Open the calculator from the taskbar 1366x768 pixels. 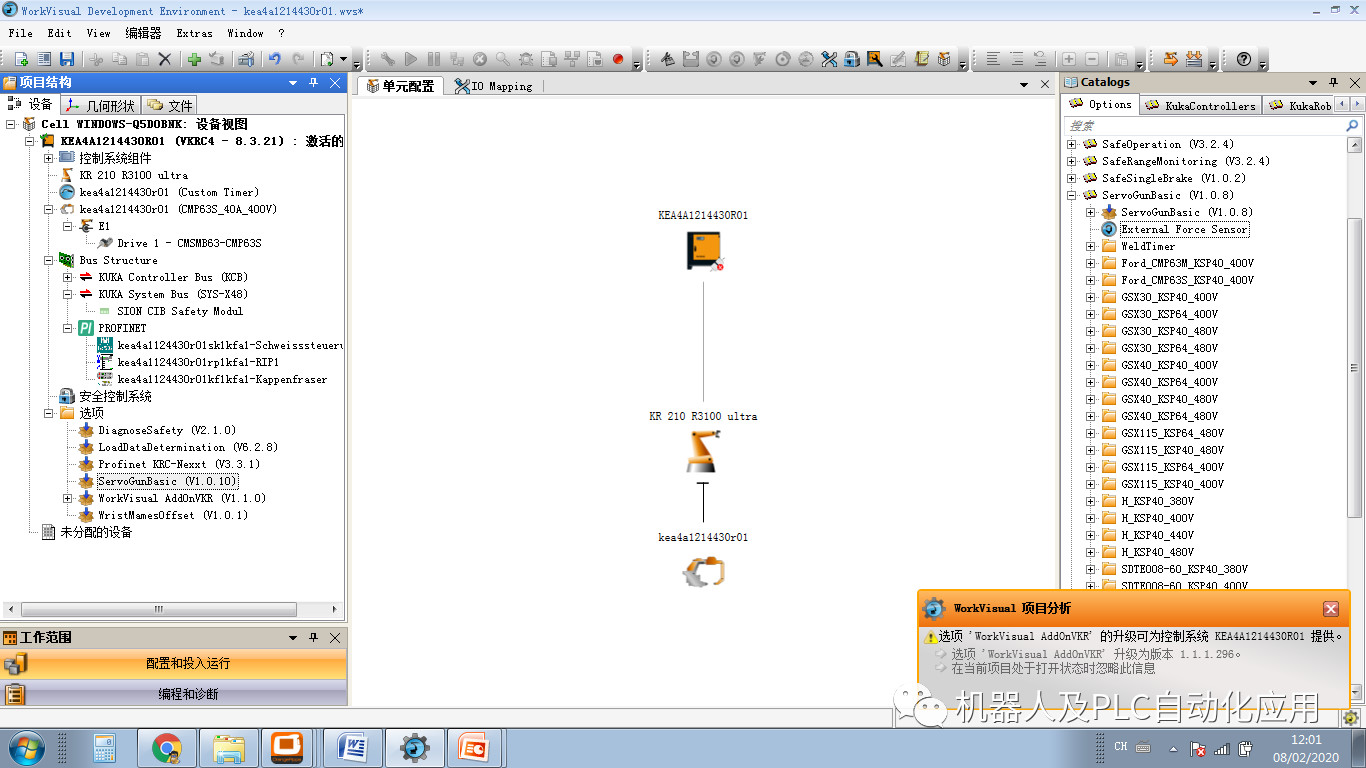(x=105, y=747)
